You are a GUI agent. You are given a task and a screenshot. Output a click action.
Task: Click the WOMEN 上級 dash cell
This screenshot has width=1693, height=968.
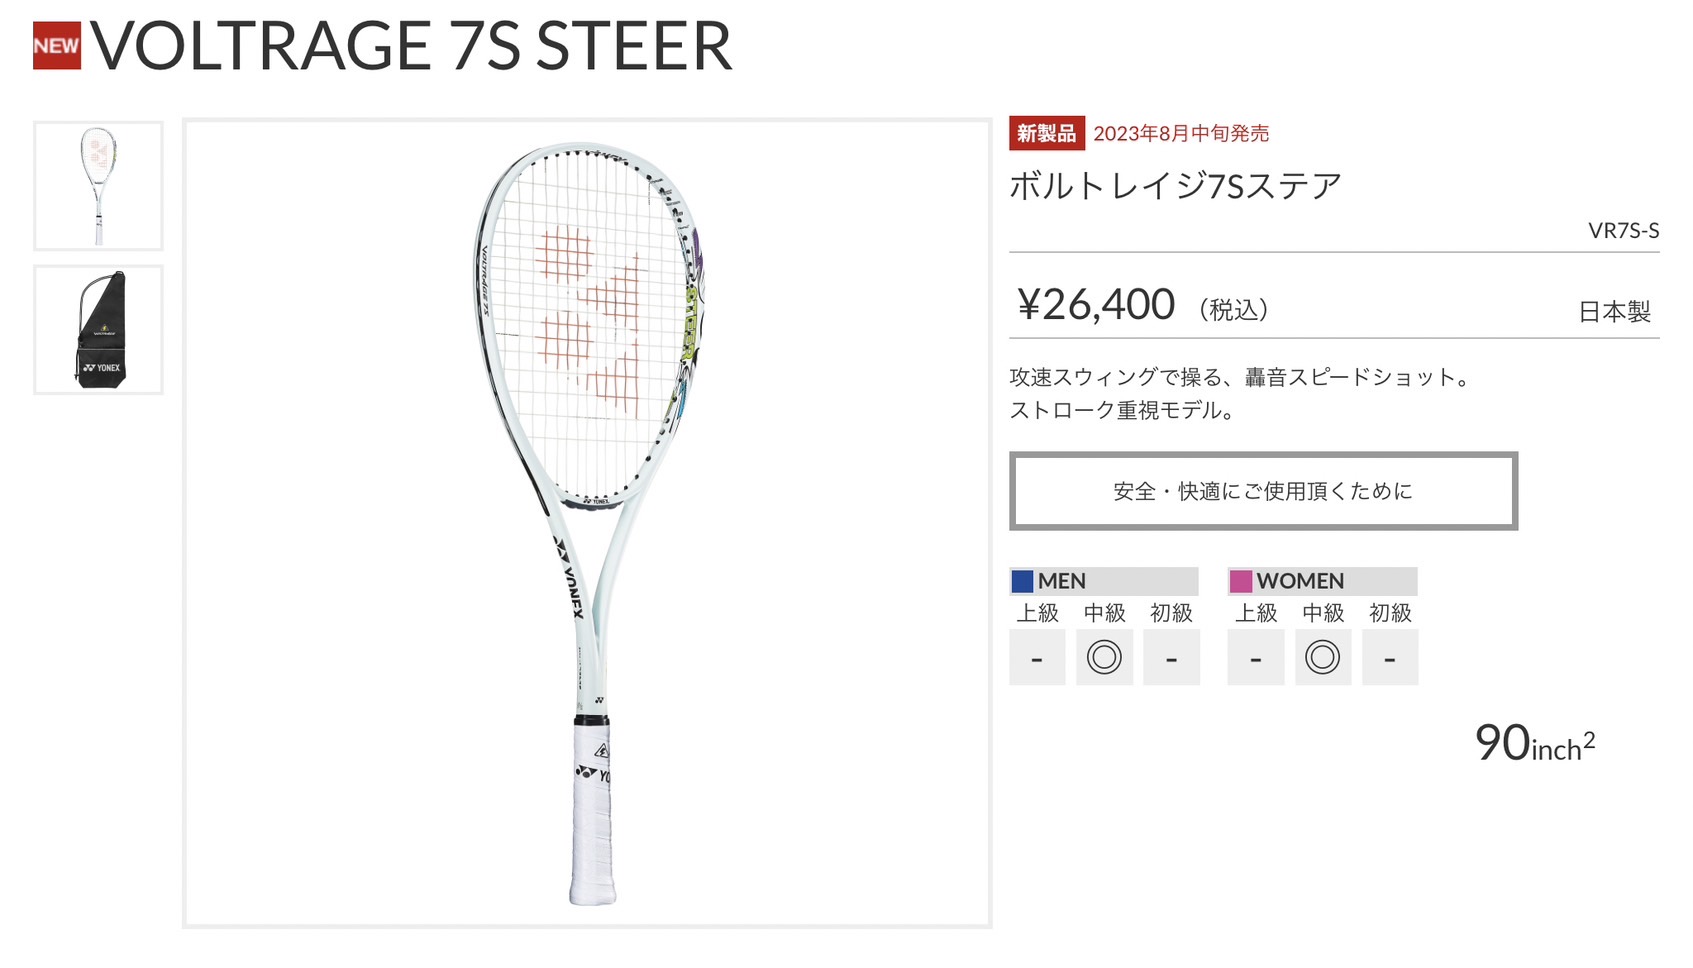point(1255,657)
